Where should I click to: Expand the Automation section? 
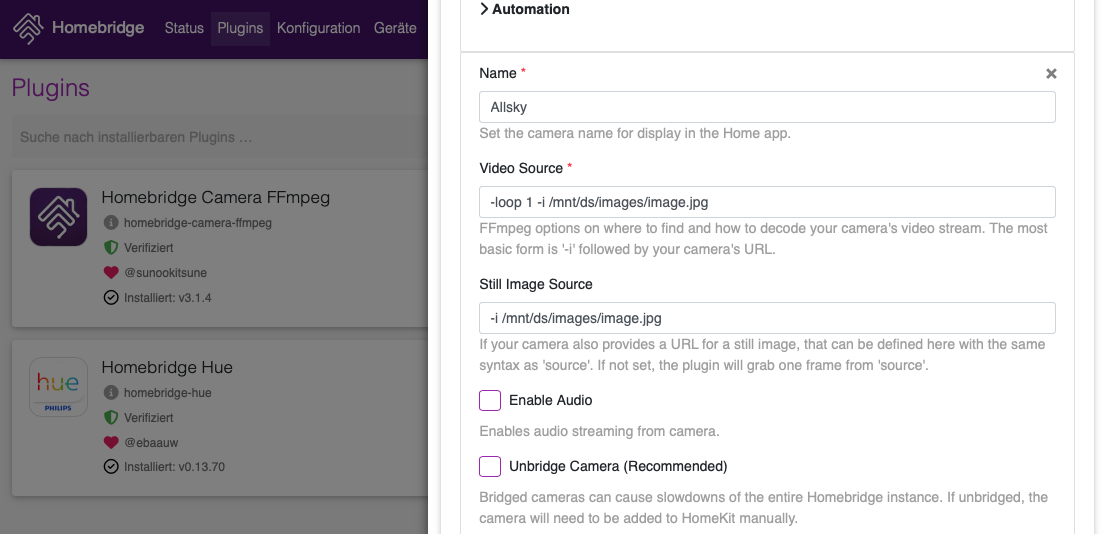pos(524,9)
